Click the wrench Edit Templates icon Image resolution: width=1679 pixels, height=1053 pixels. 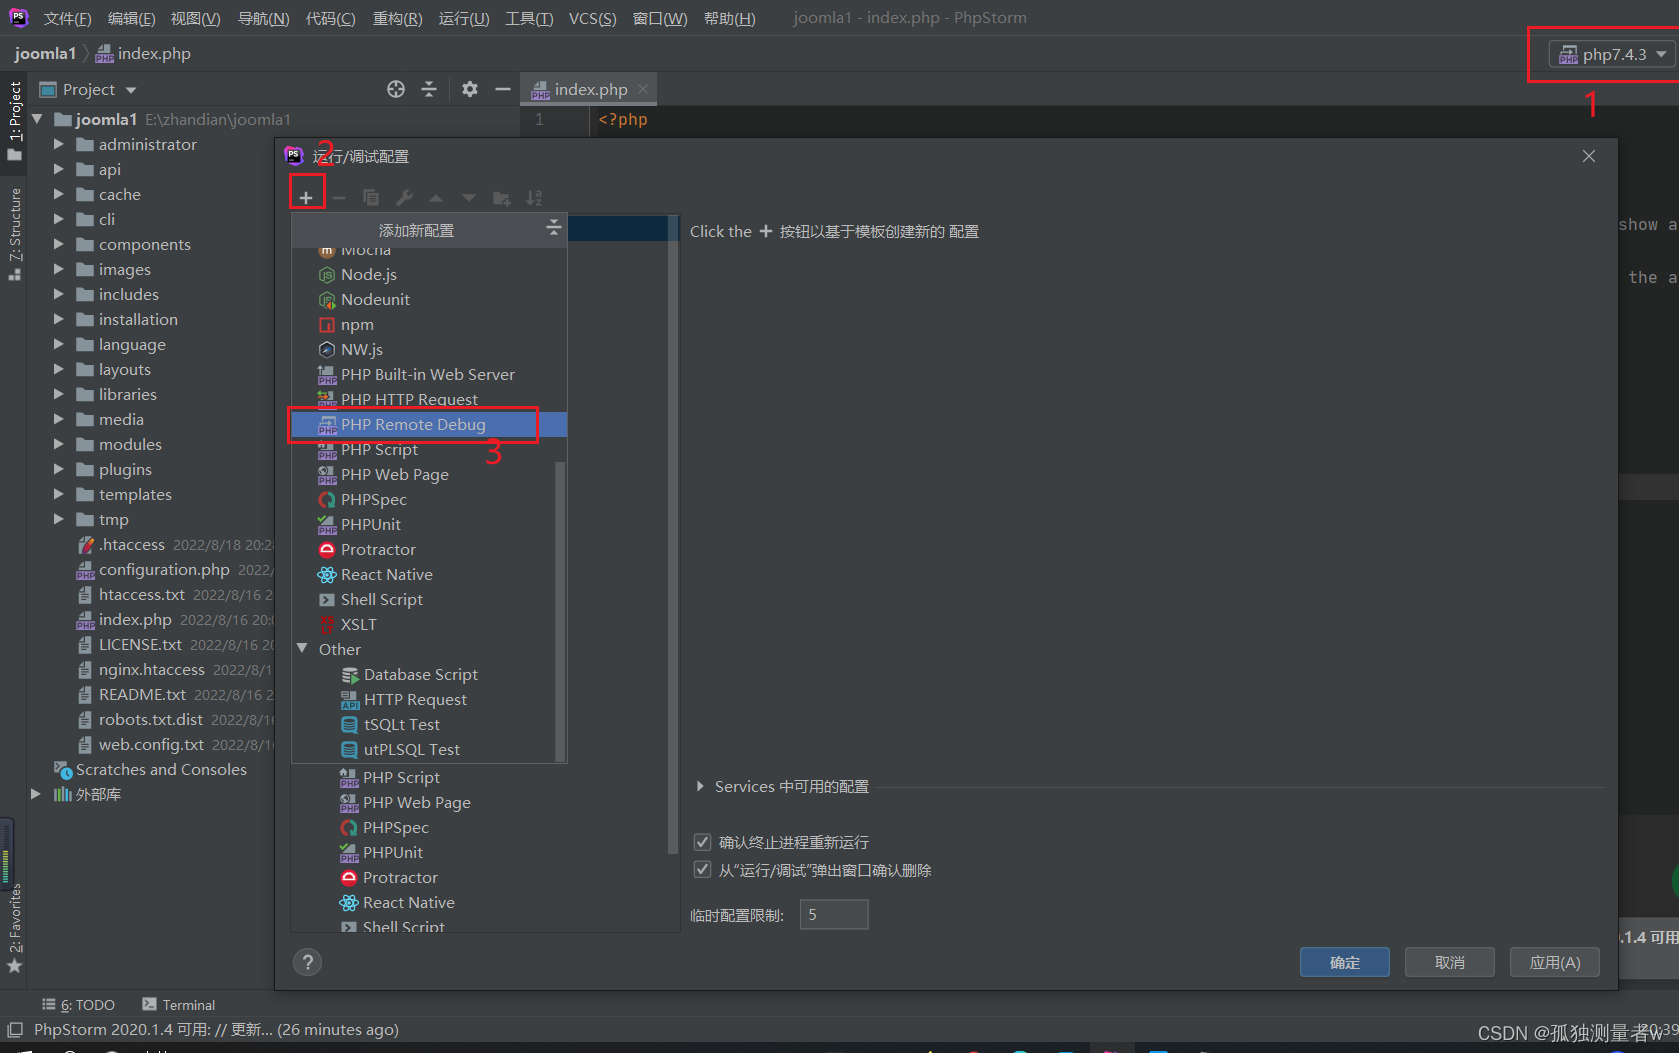click(x=404, y=197)
